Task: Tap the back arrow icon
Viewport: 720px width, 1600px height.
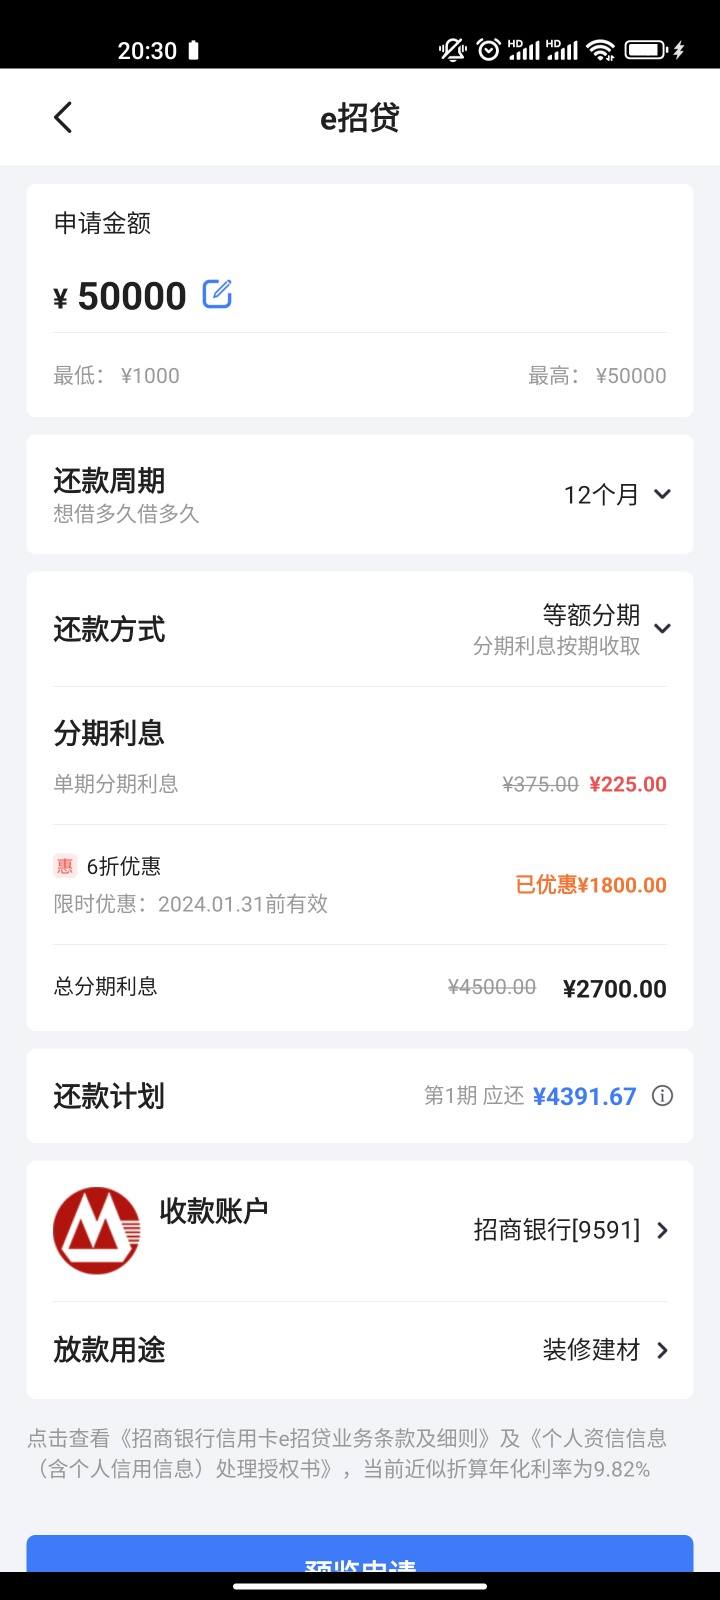Action: [x=63, y=117]
